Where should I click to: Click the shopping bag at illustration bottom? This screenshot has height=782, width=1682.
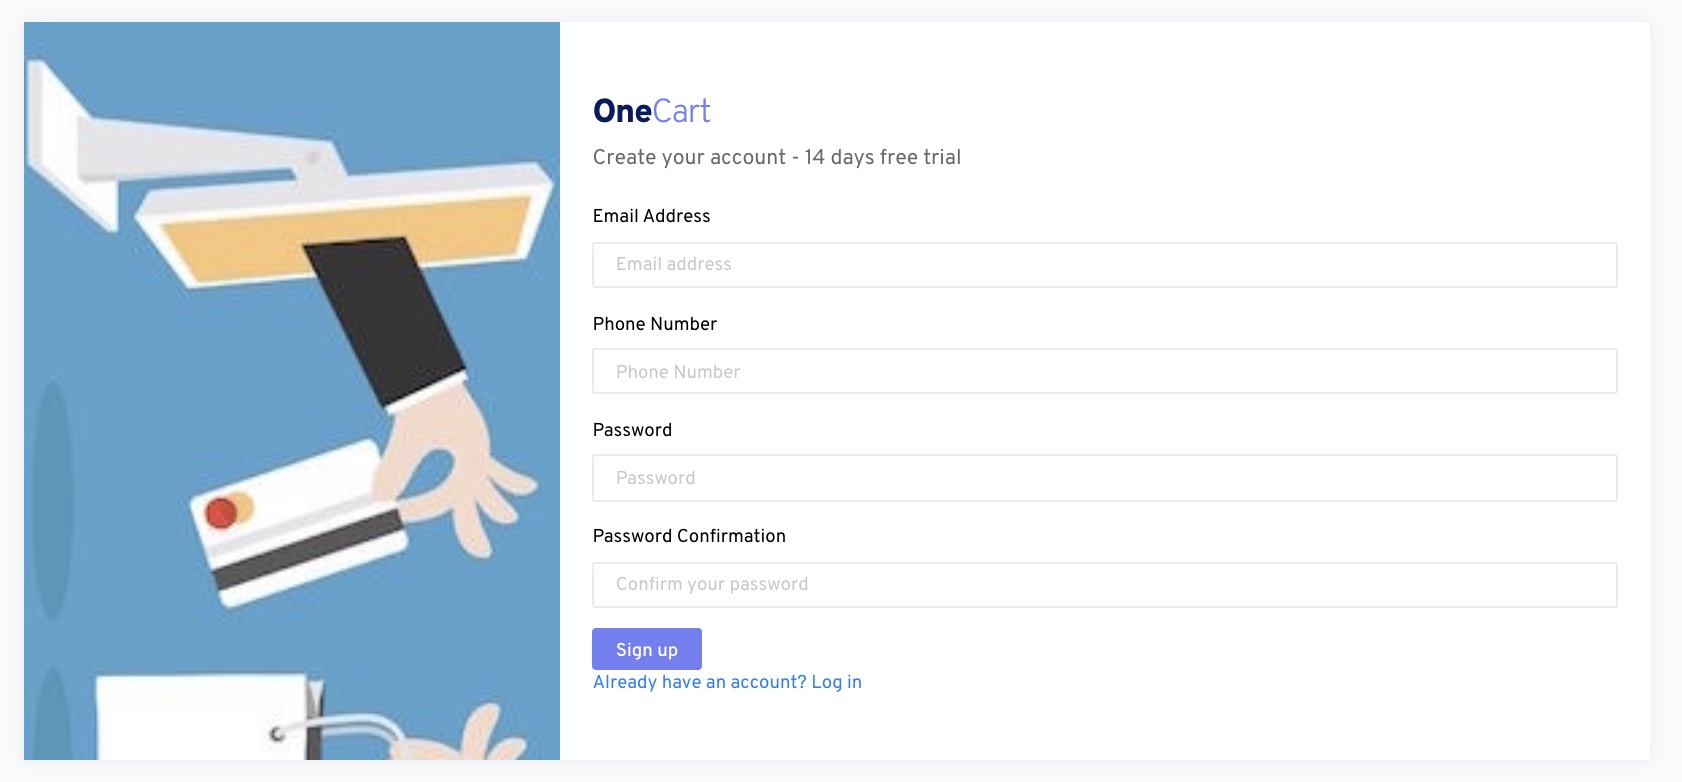200,715
